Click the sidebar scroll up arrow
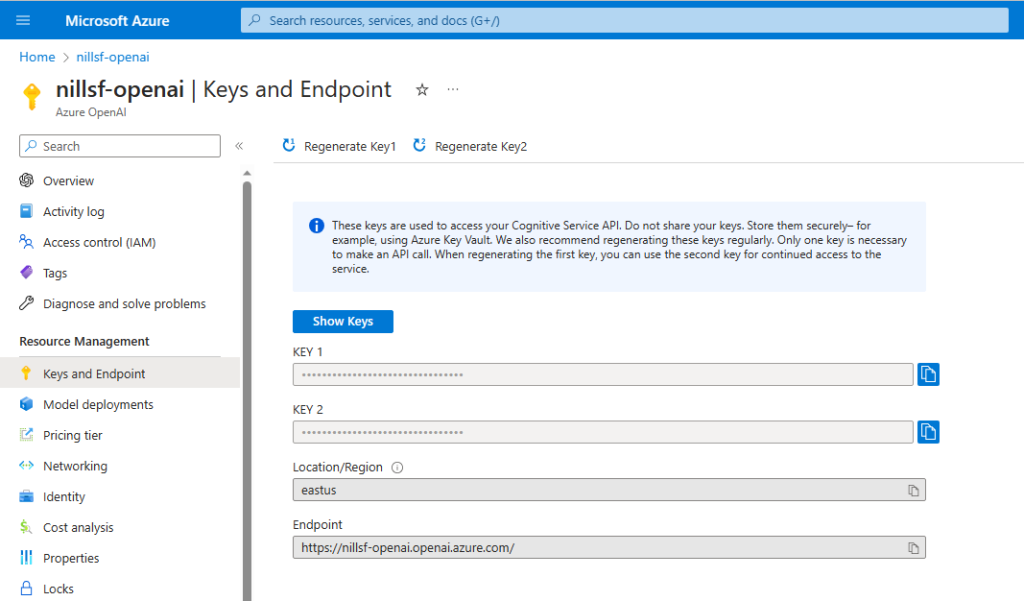1024x601 pixels. pos(247,173)
